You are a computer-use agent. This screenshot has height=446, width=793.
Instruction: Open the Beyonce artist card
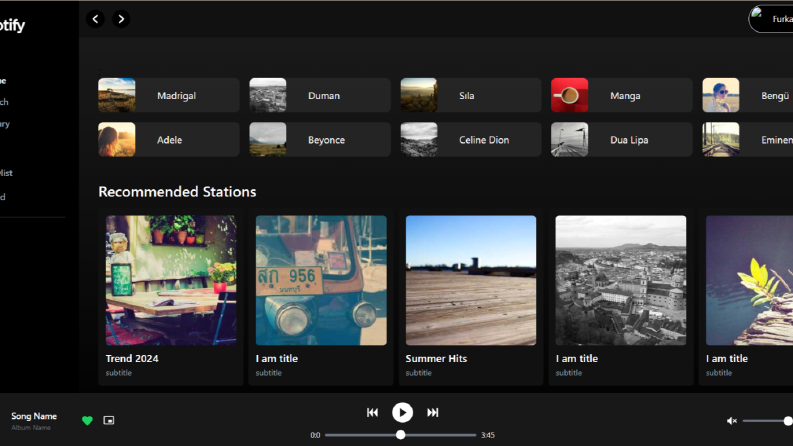click(320, 140)
